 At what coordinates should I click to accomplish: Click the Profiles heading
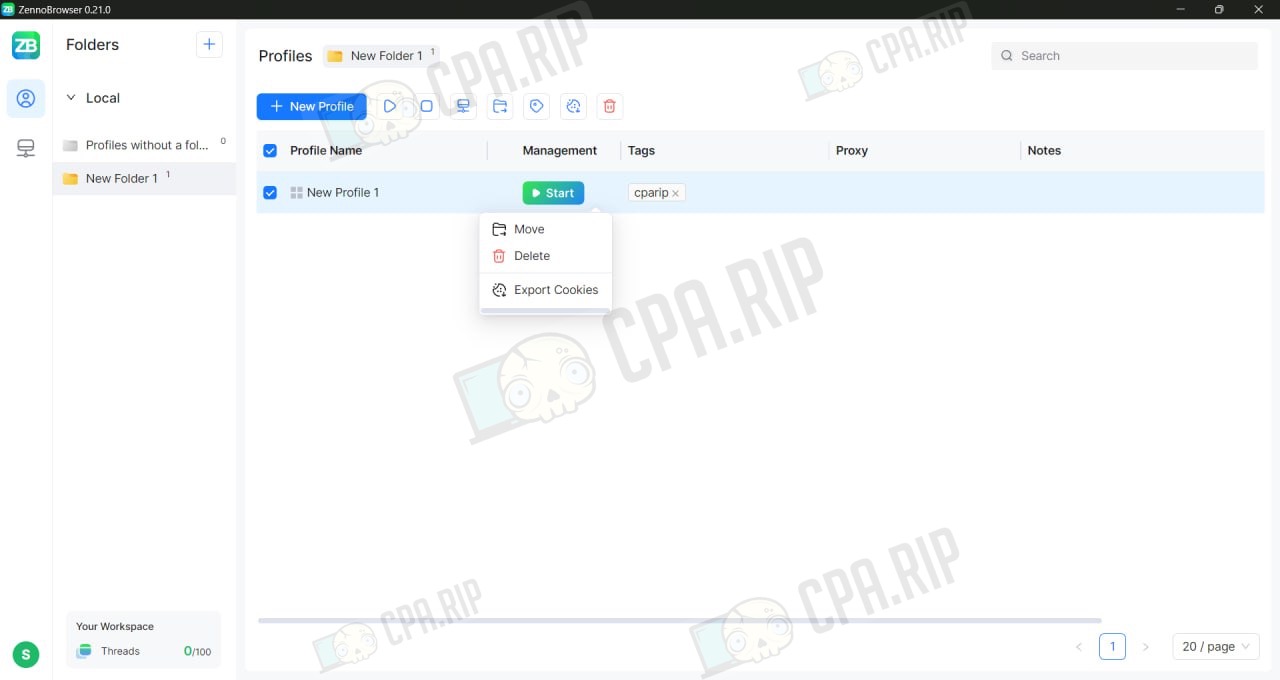285,56
